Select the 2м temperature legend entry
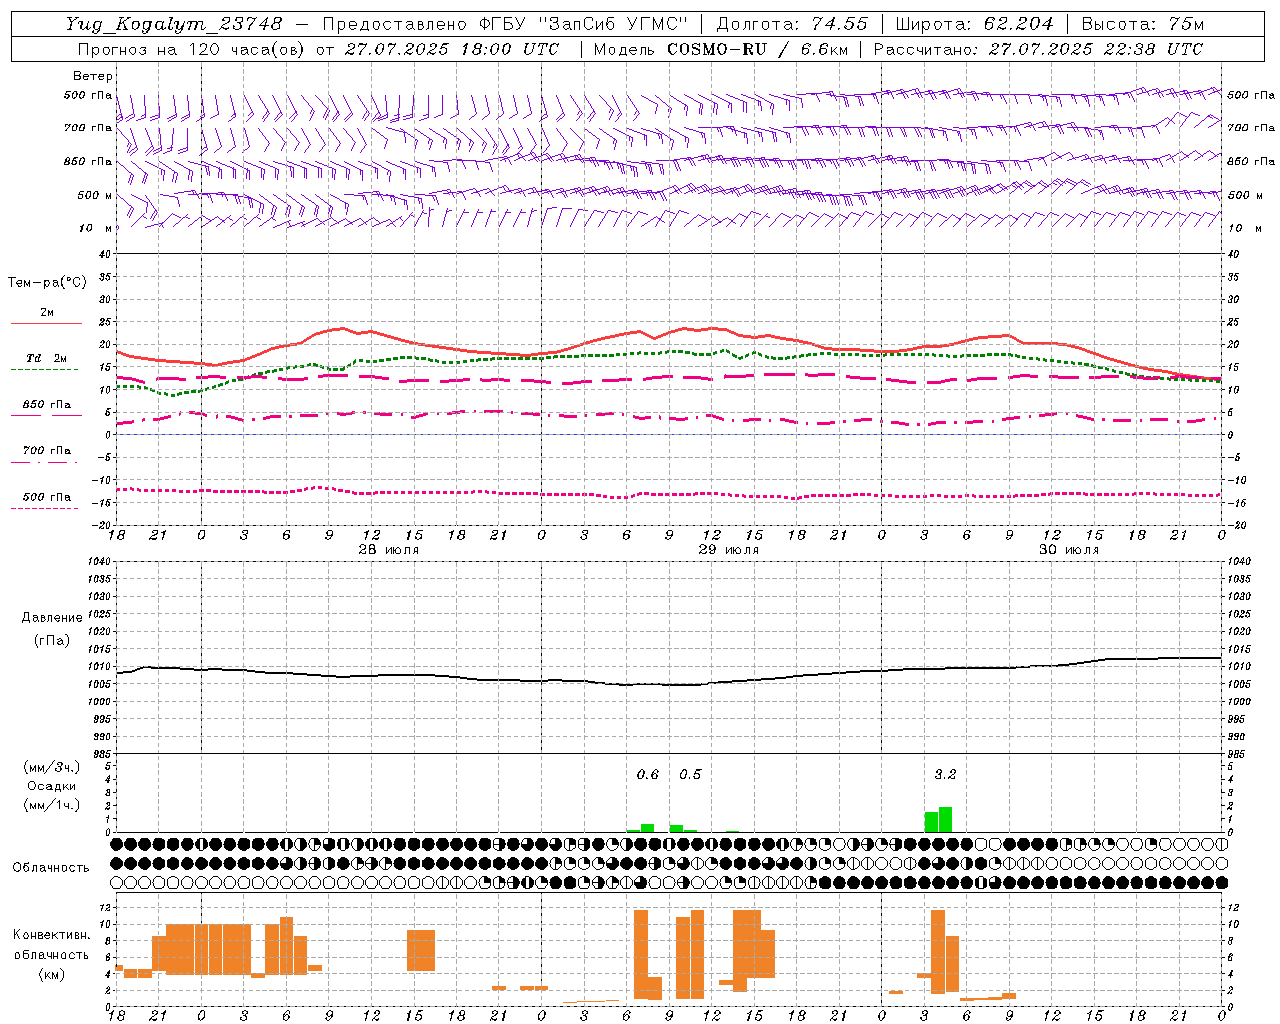 tap(46, 312)
